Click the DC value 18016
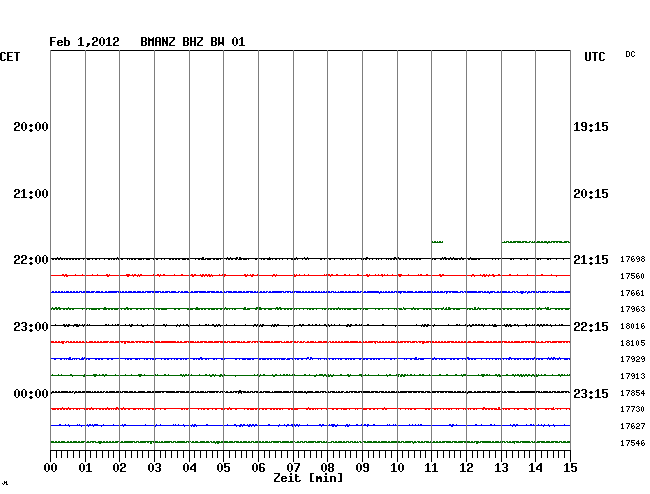This screenshot has width=650, height=494. pyautogui.click(x=633, y=326)
